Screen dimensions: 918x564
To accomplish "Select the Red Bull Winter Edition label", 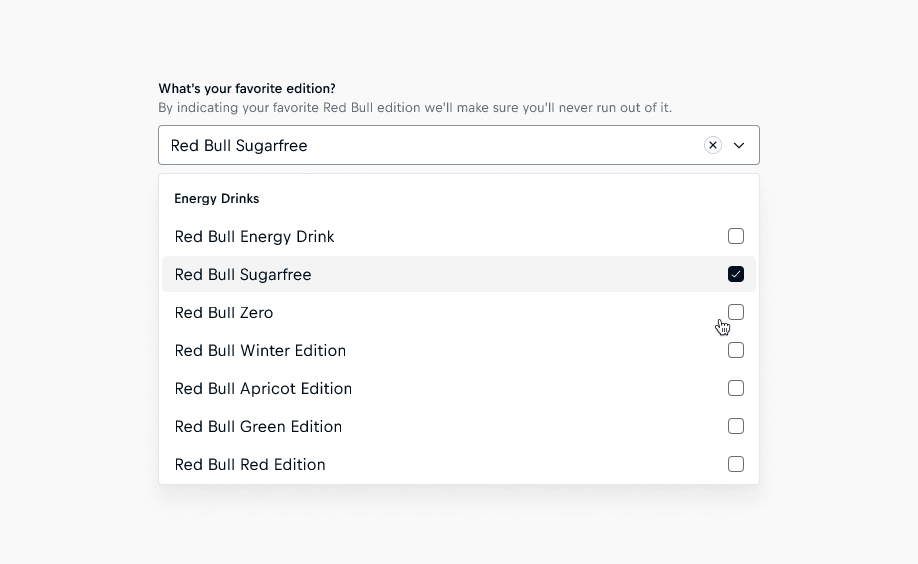I will 261,351.
